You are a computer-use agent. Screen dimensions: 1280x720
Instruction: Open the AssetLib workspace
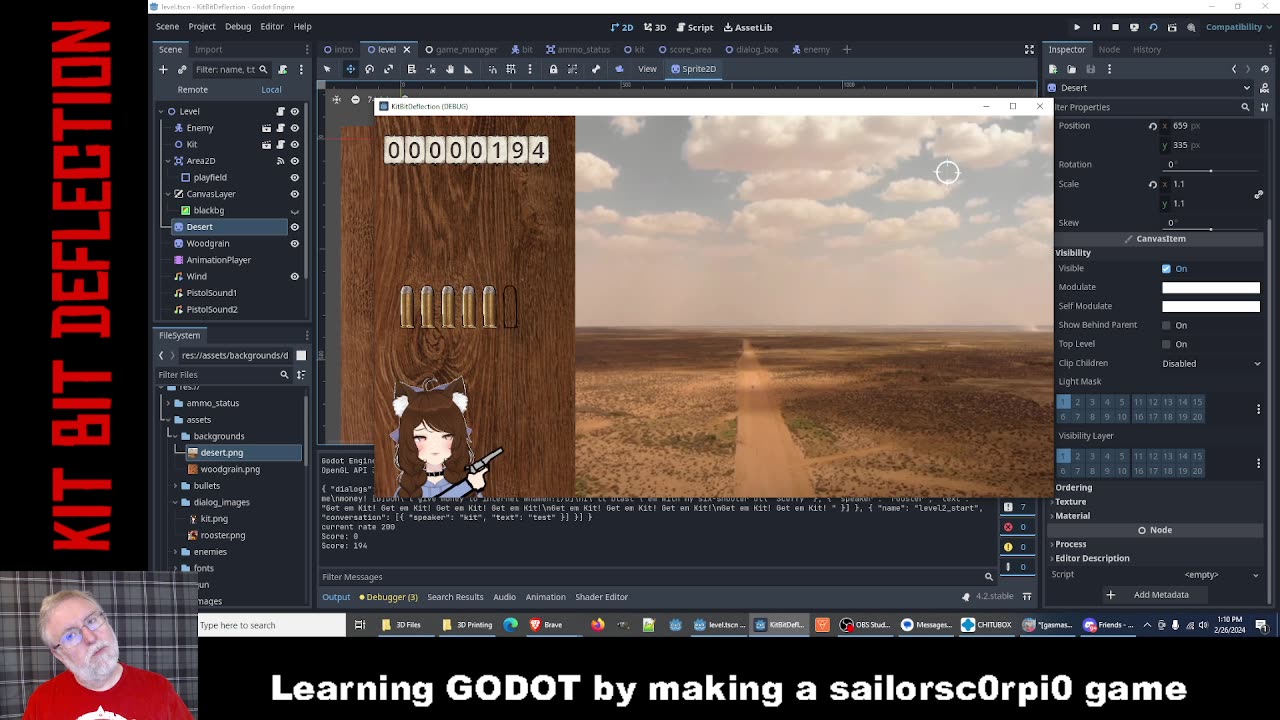click(x=748, y=27)
